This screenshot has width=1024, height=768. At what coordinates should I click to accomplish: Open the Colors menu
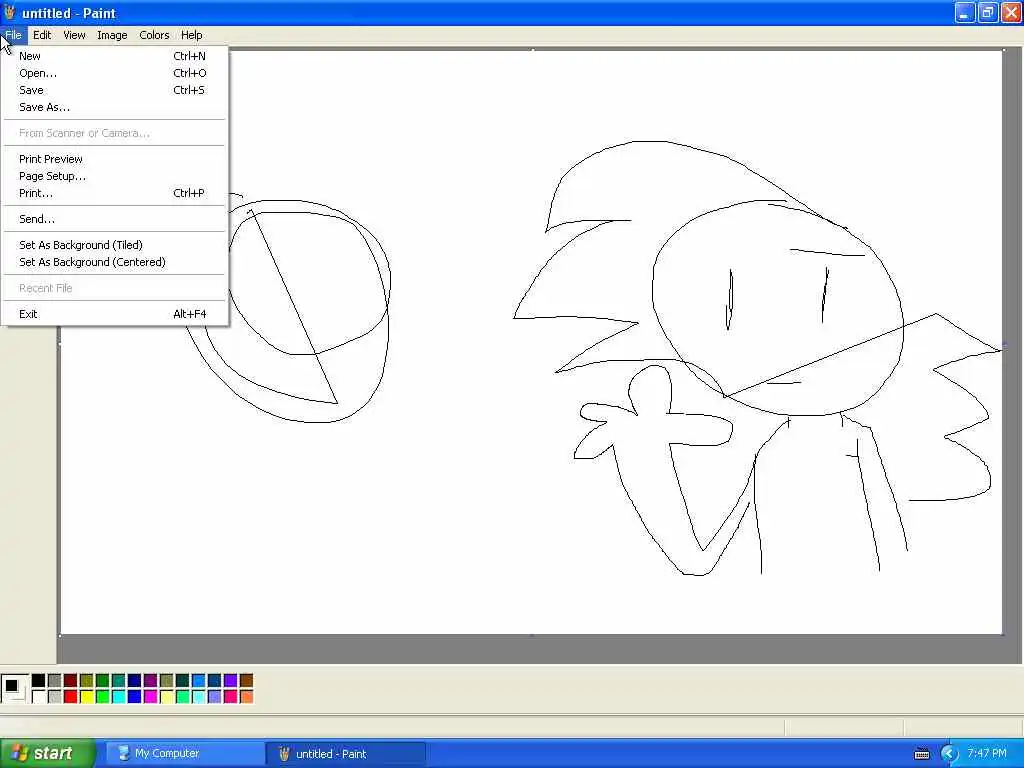pyautogui.click(x=154, y=35)
